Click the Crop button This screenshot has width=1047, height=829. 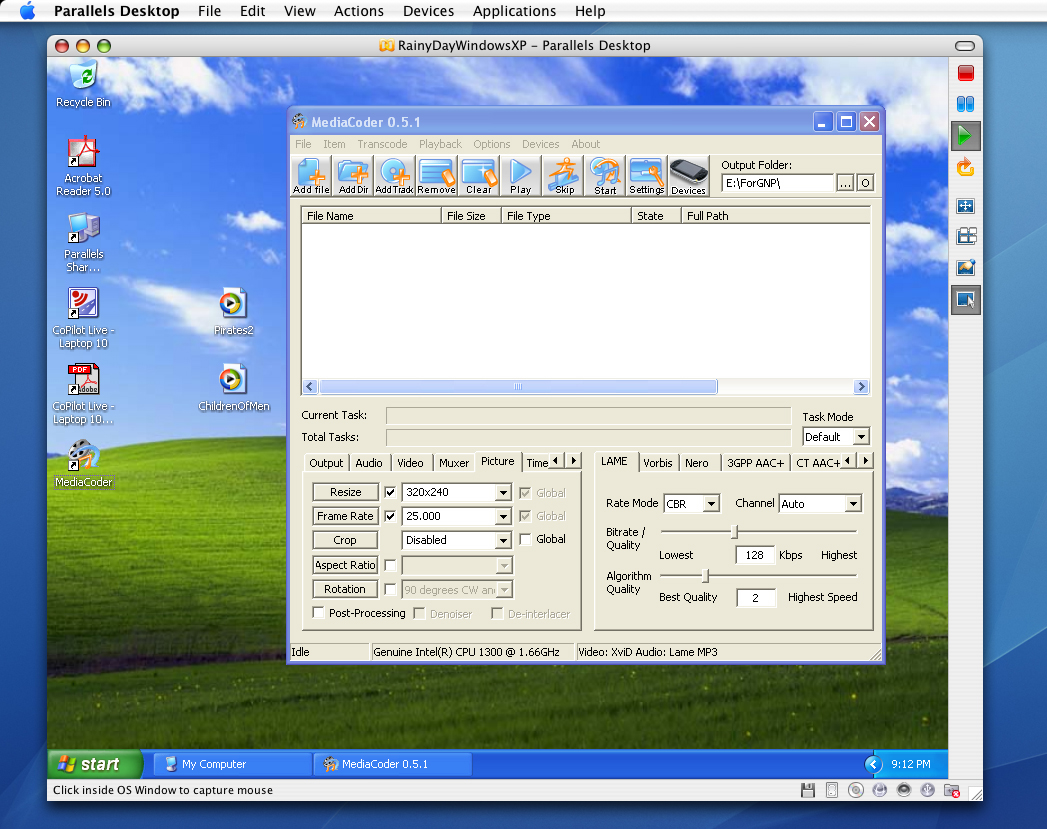345,540
